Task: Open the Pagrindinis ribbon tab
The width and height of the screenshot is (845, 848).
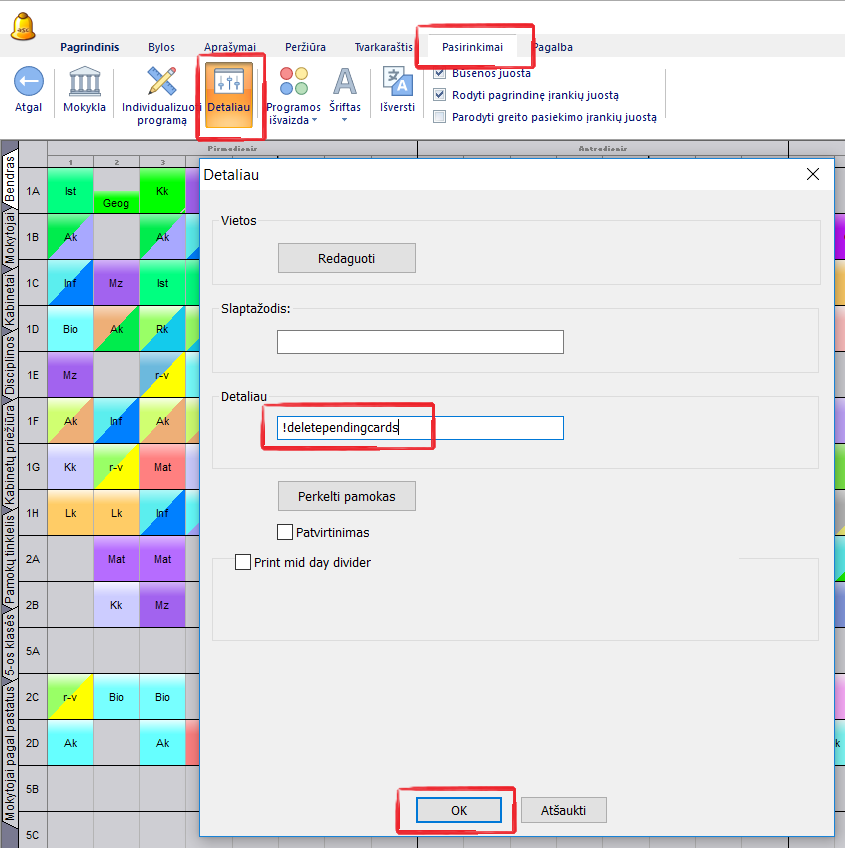Action: (x=89, y=47)
